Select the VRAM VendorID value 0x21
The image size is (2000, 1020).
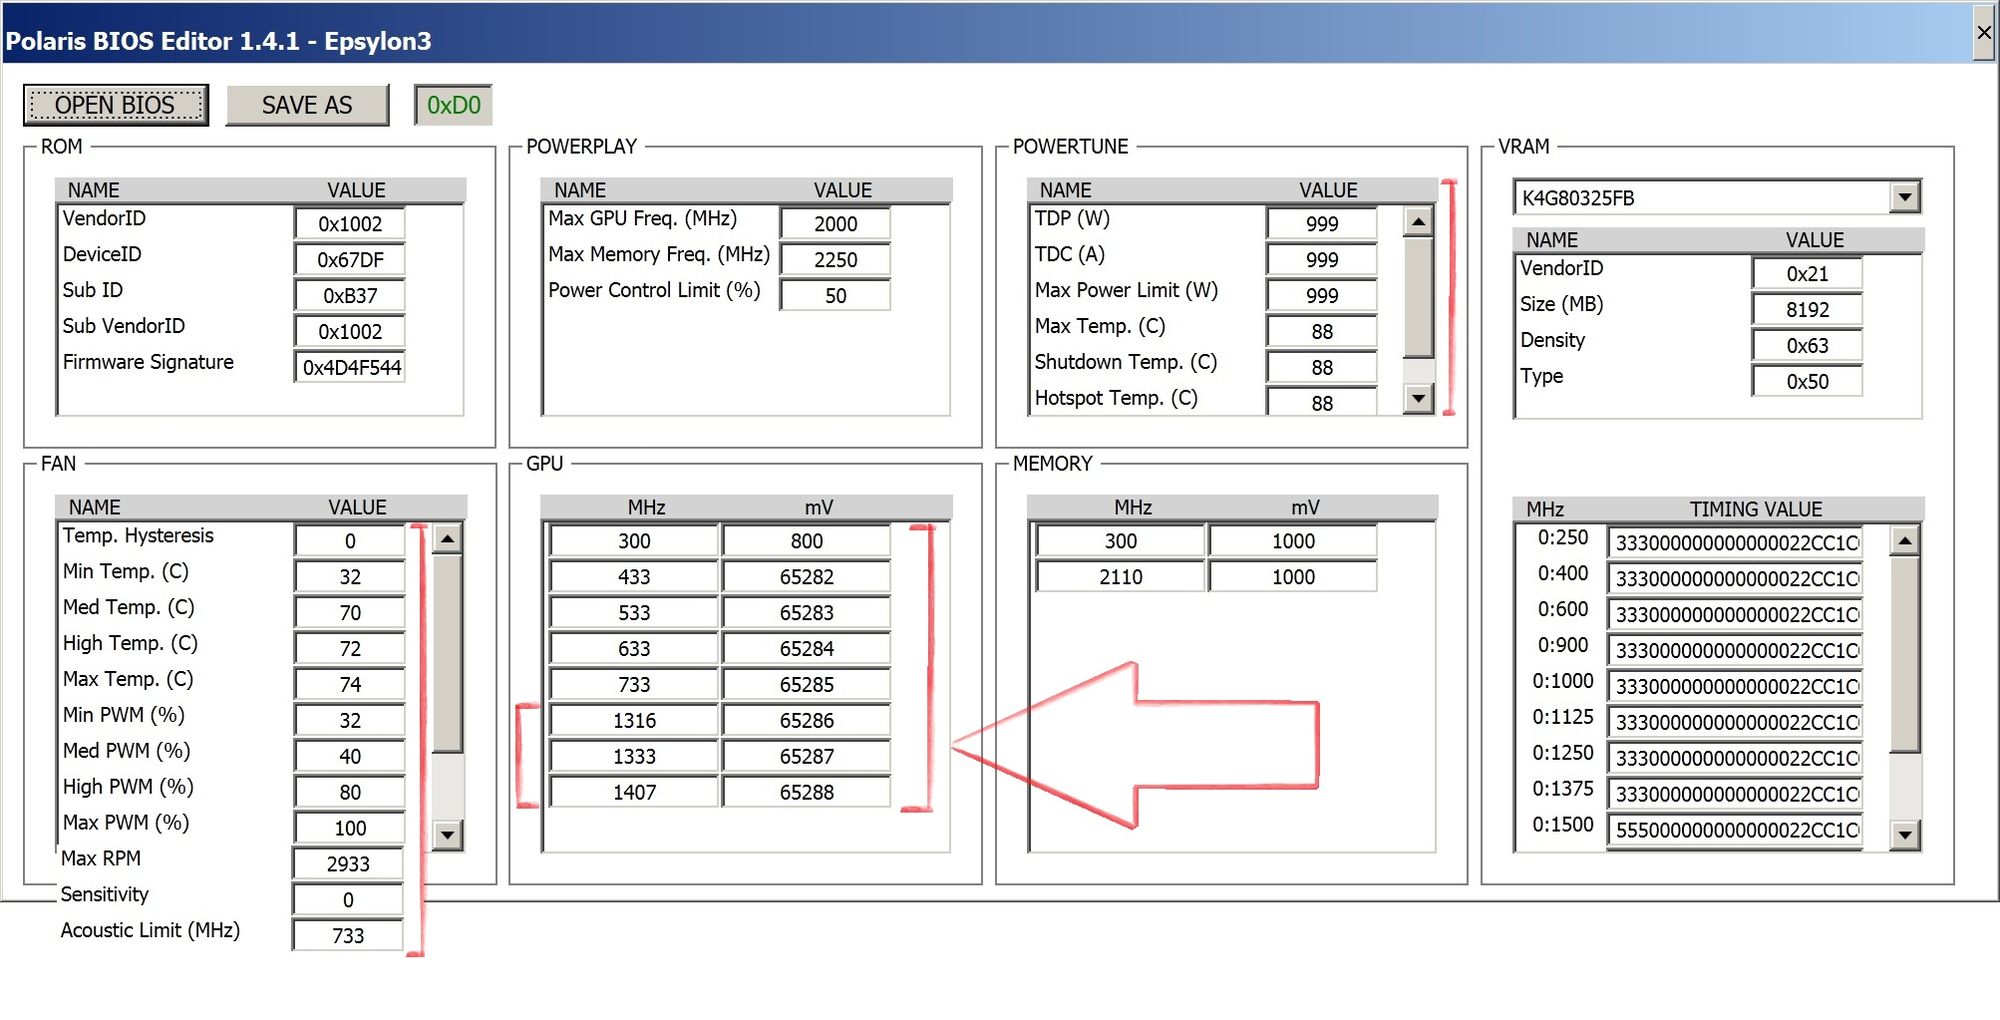coord(1807,273)
